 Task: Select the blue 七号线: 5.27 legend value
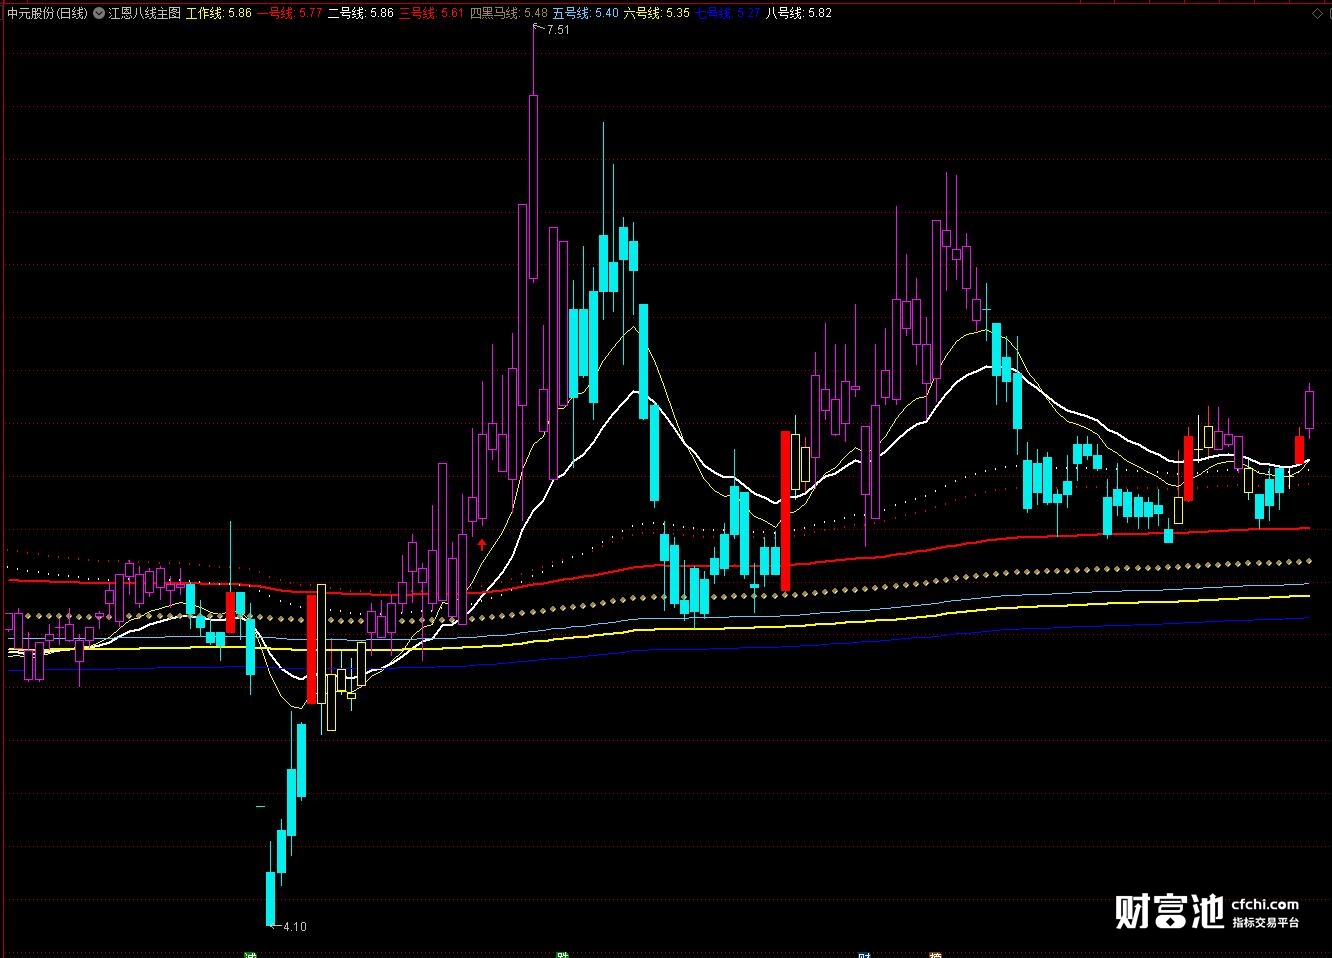(x=728, y=14)
